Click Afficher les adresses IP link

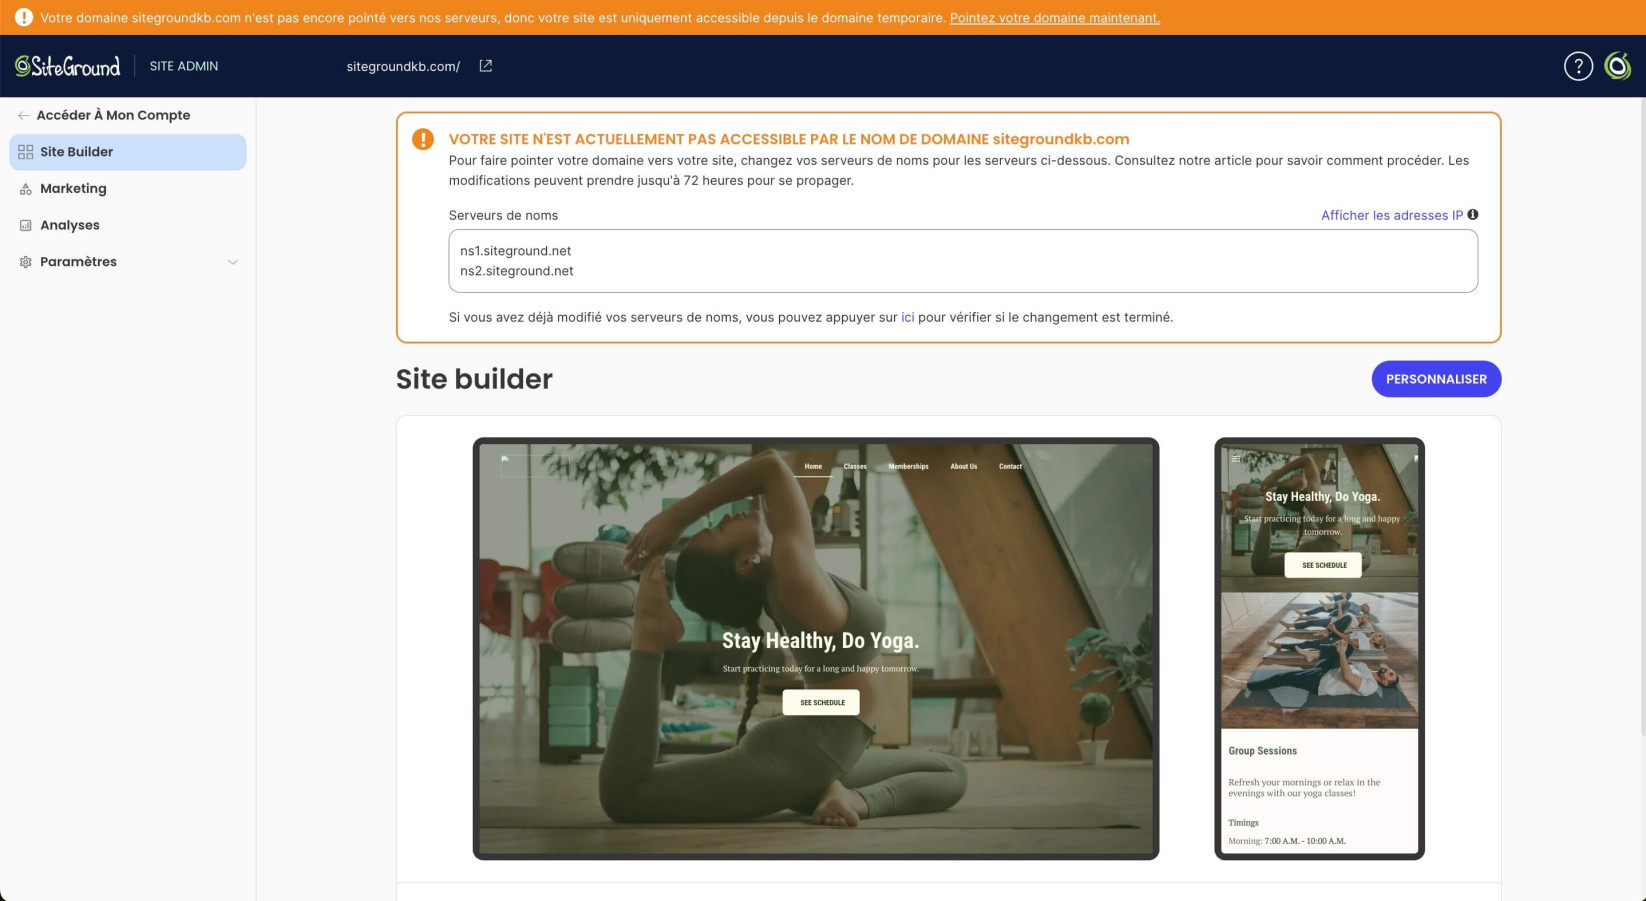click(1391, 215)
